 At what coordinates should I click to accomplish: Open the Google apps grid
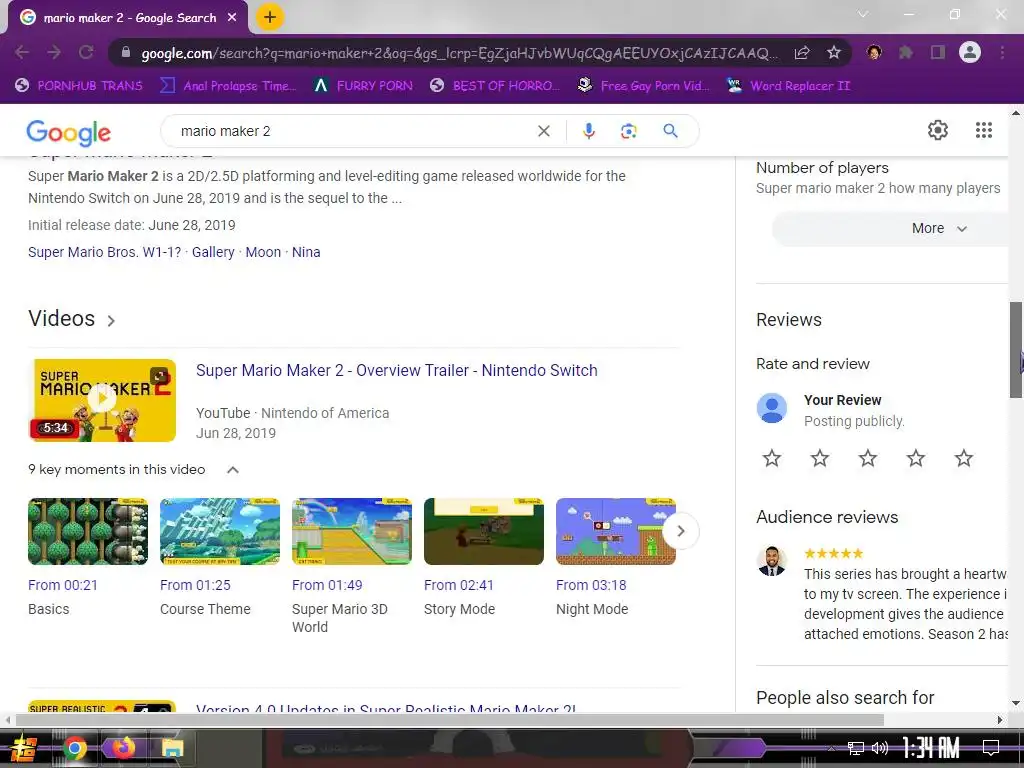pyautogui.click(x=984, y=130)
